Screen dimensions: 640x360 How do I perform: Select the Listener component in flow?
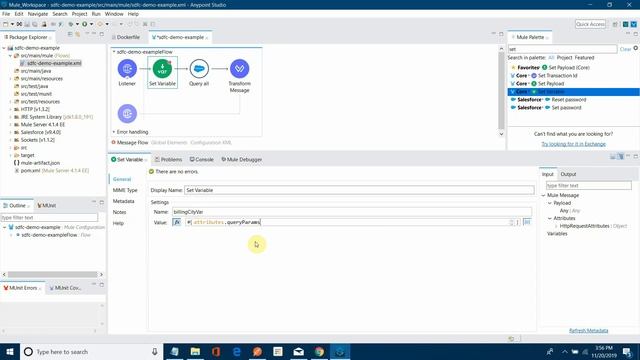pos(127,69)
